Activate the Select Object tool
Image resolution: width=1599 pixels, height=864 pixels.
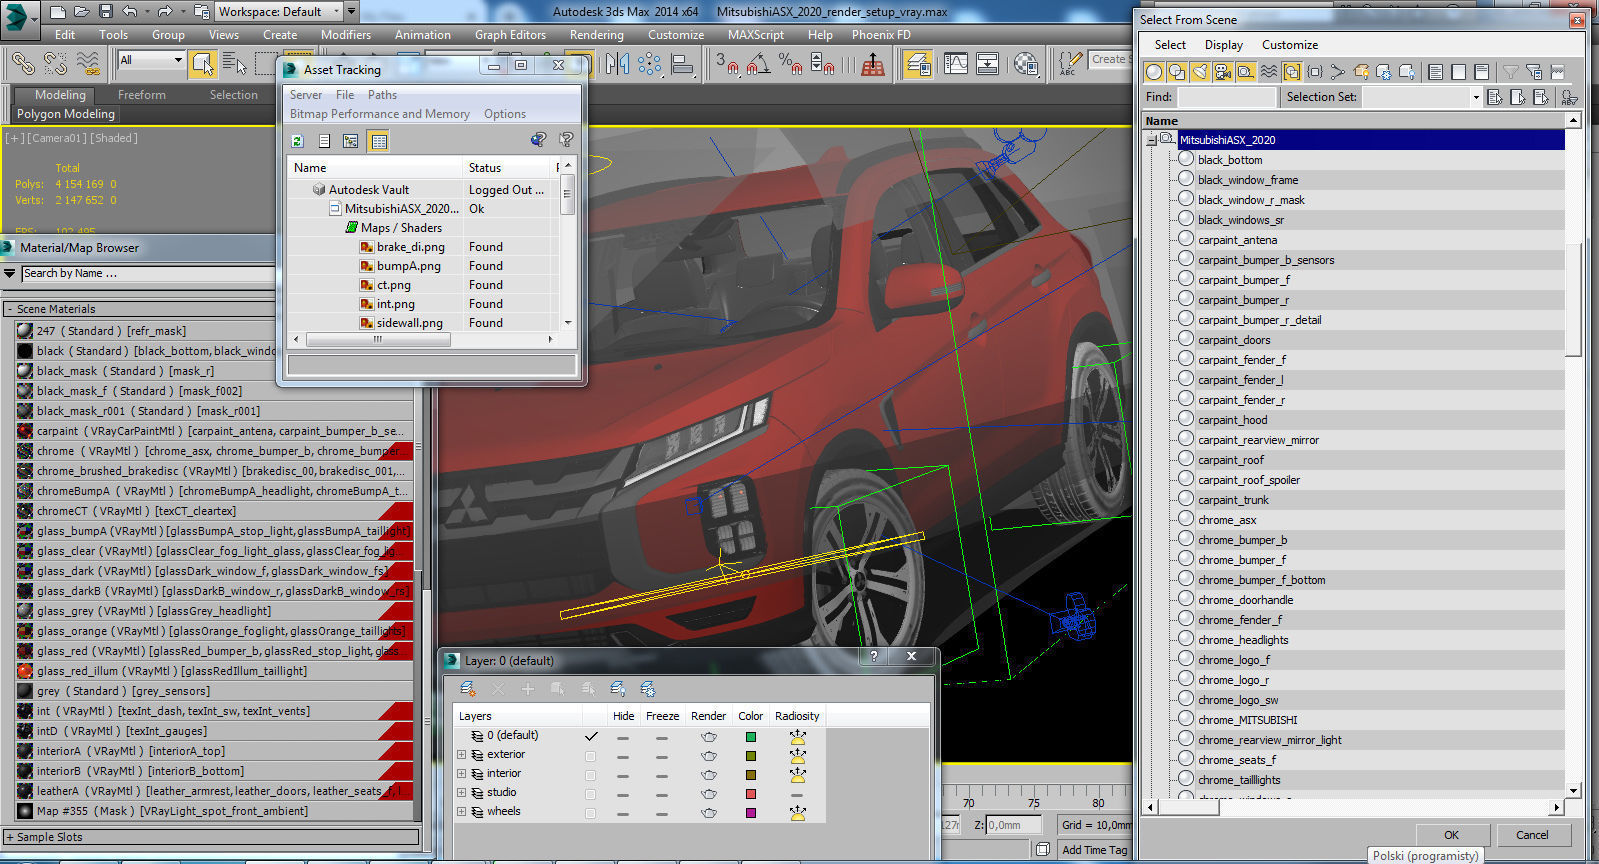[x=203, y=64]
